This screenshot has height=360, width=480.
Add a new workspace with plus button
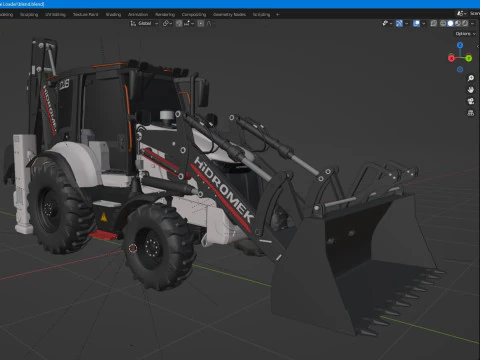(x=277, y=14)
